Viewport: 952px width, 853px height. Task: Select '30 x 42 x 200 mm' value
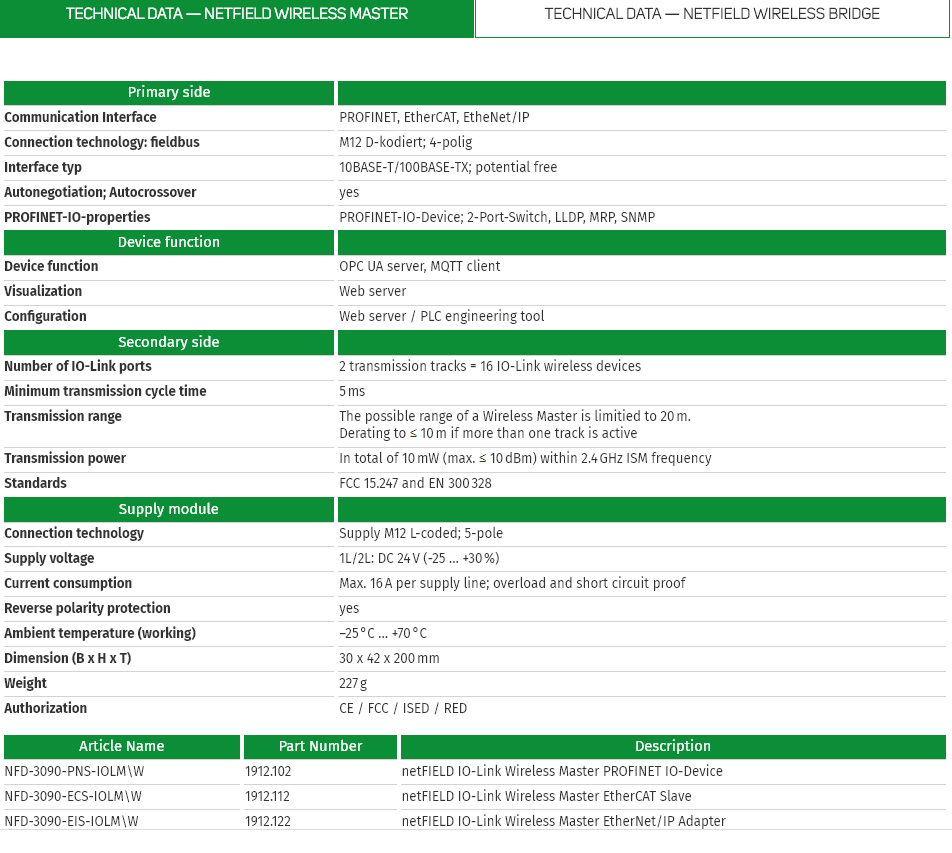tap(389, 658)
